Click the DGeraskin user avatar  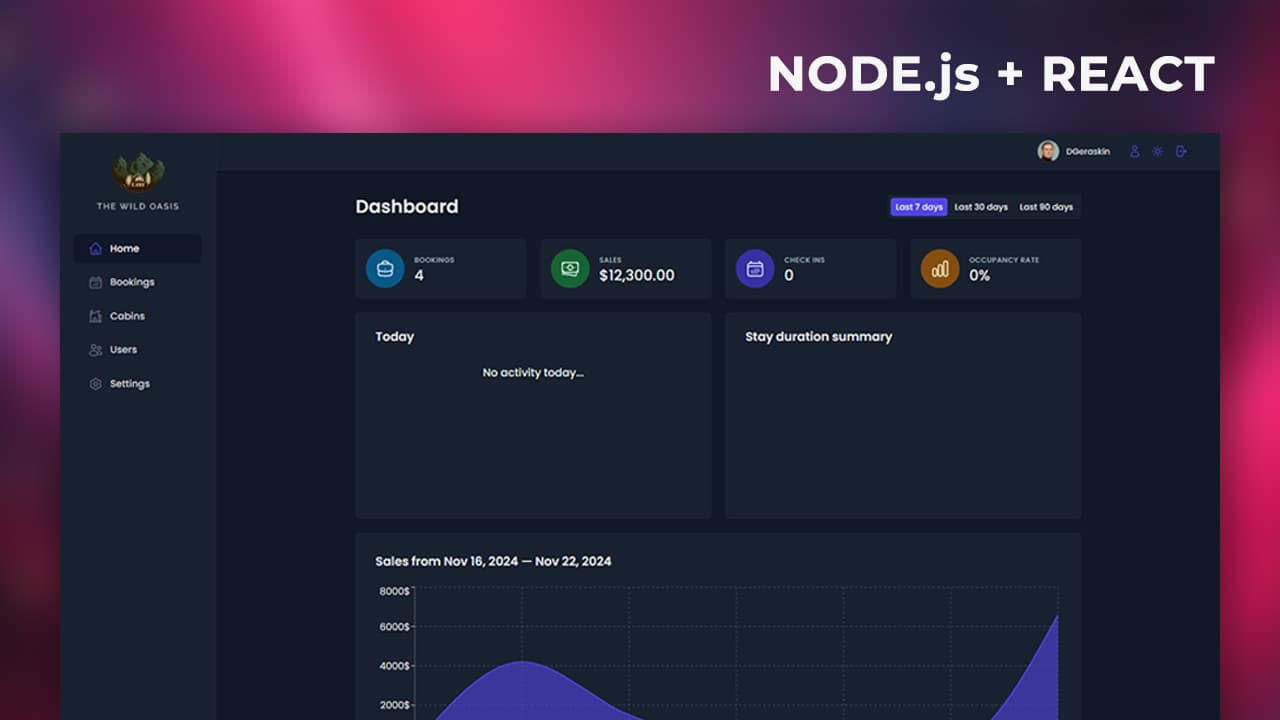pyautogui.click(x=1048, y=151)
